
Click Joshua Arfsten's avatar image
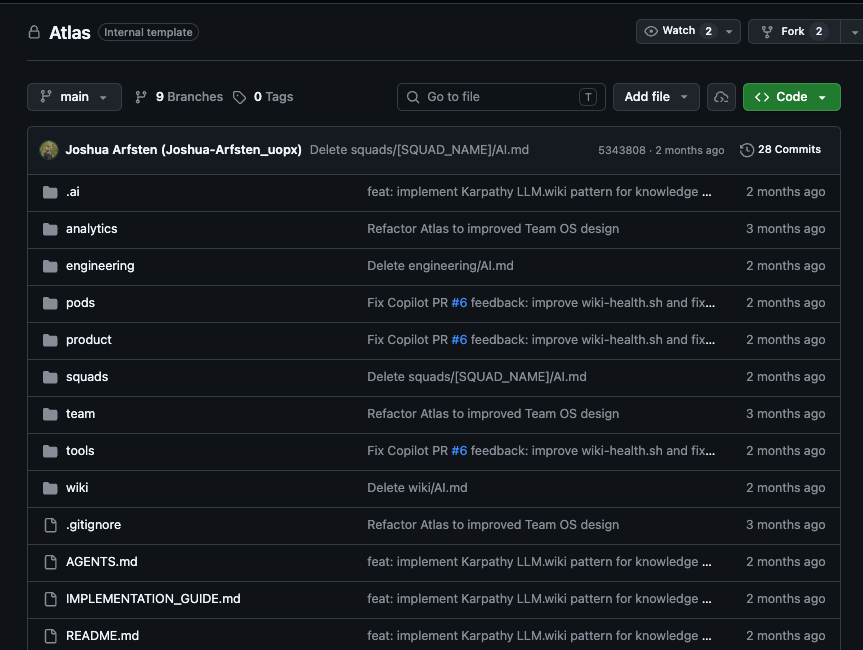49,150
